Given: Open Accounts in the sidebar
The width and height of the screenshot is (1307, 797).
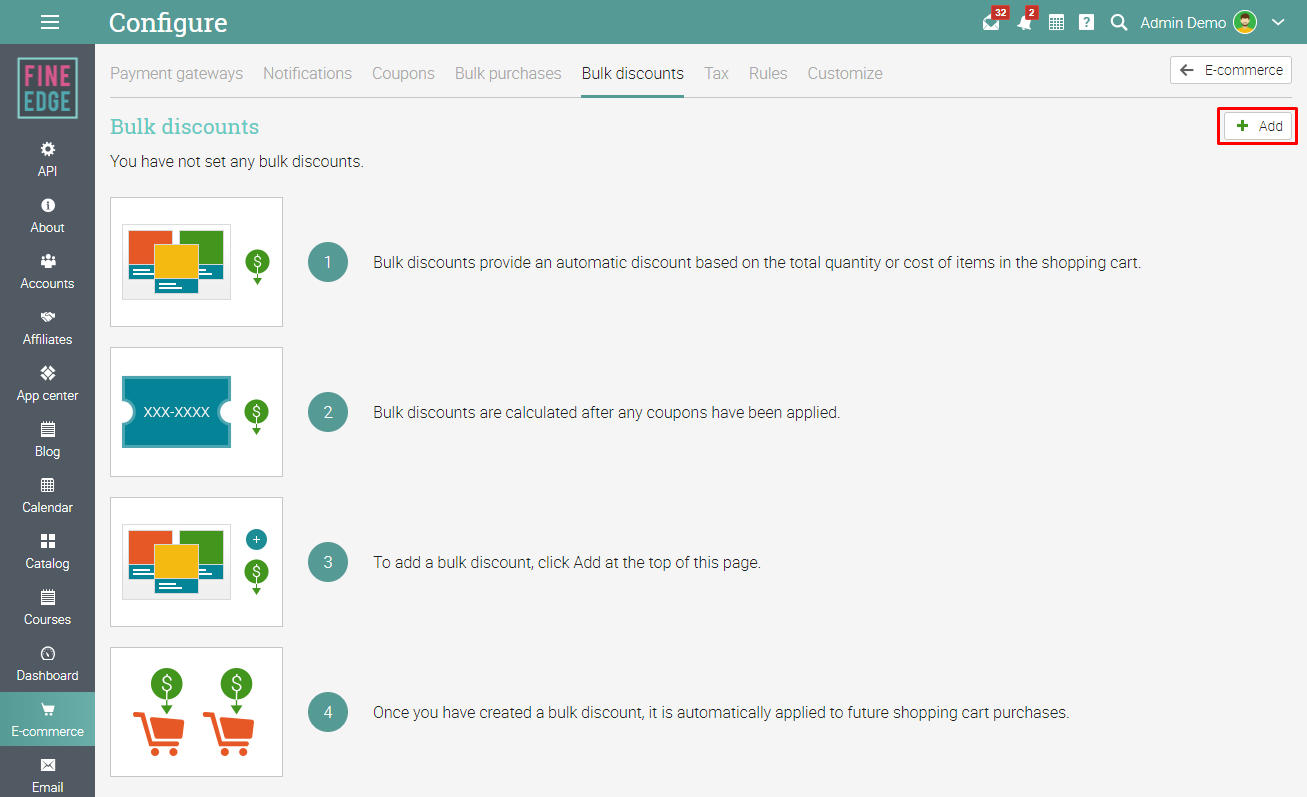Looking at the screenshot, I should pos(47,271).
